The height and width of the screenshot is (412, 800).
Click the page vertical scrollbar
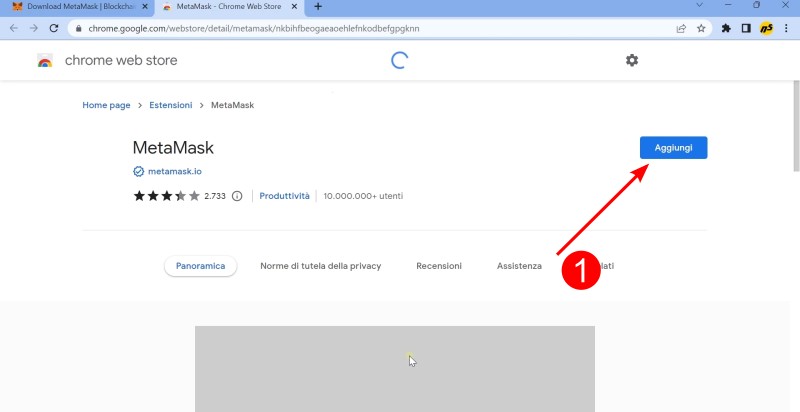point(796,125)
